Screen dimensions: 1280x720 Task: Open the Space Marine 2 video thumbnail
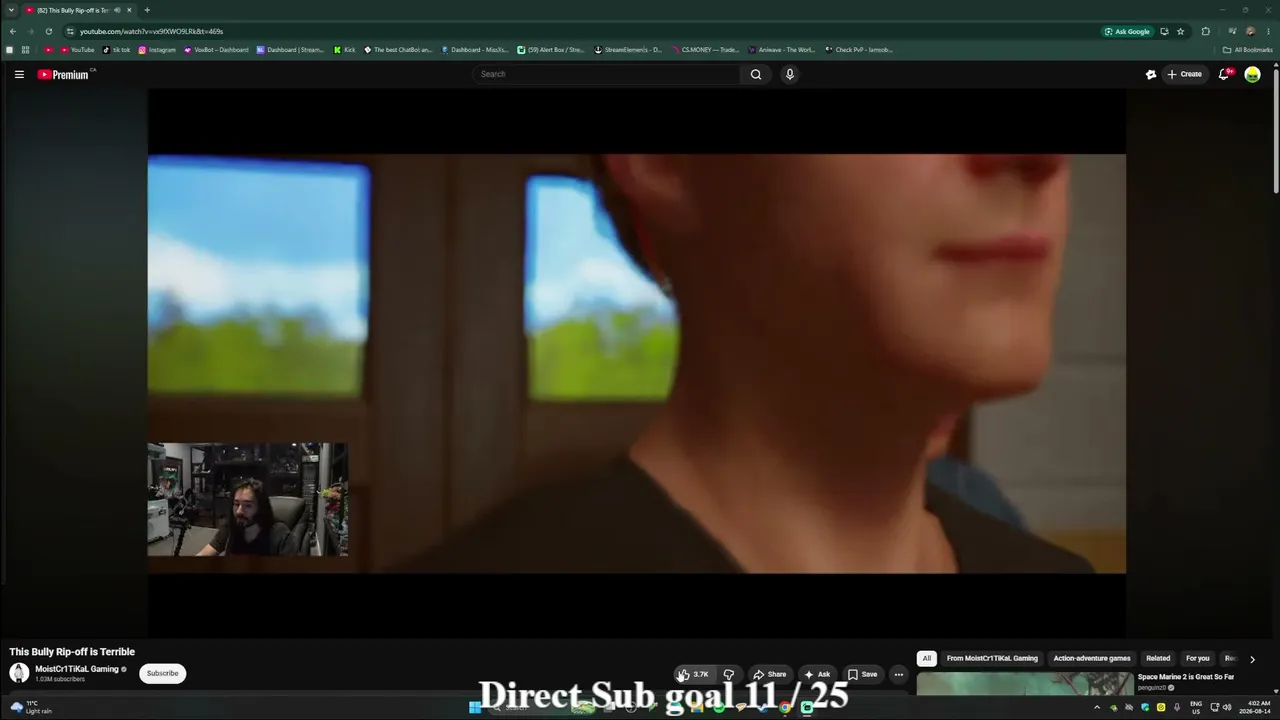[1025, 683]
